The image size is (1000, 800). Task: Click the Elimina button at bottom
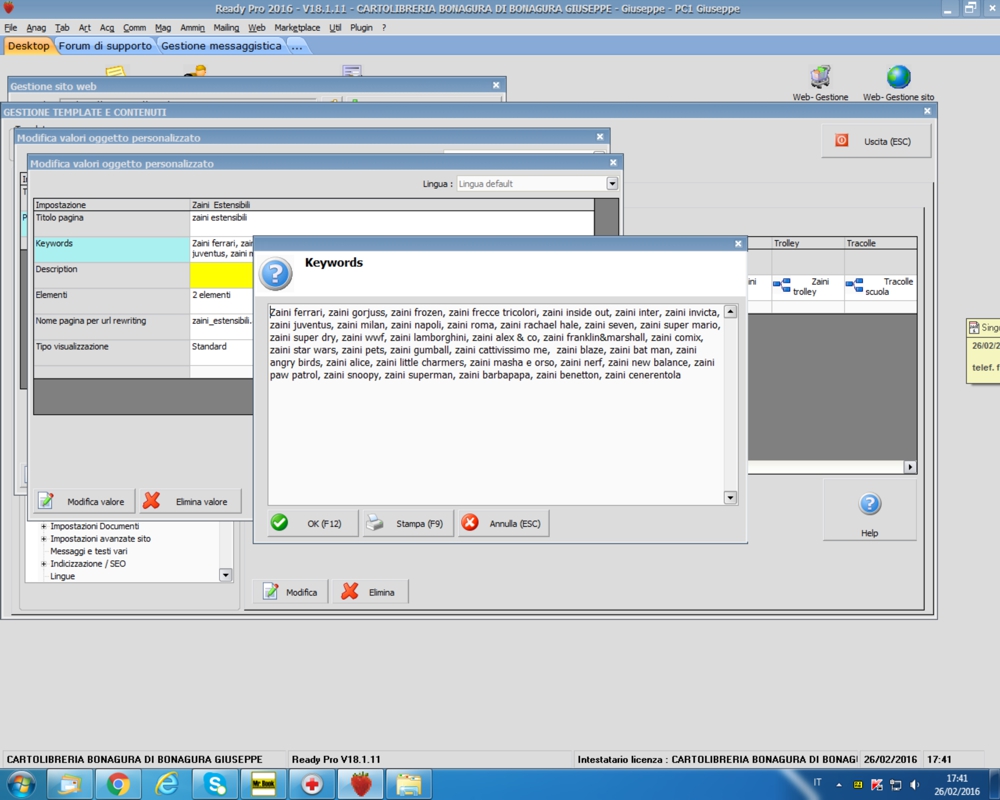tap(370, 592)
